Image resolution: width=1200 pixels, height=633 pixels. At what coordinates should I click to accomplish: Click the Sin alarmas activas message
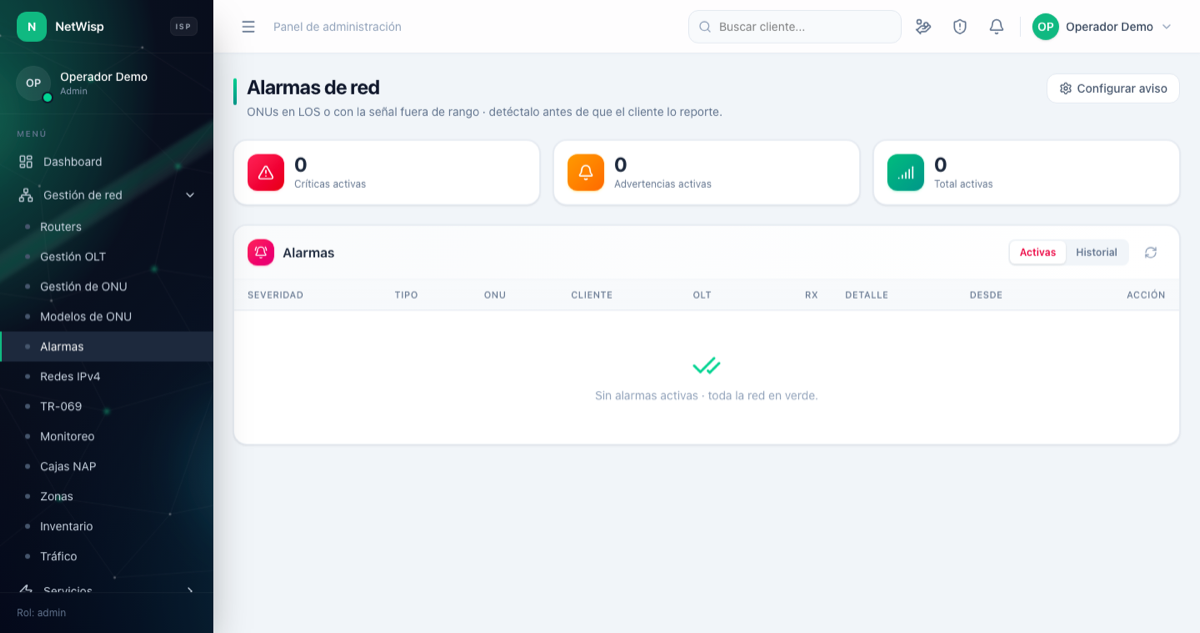[706, 396]
